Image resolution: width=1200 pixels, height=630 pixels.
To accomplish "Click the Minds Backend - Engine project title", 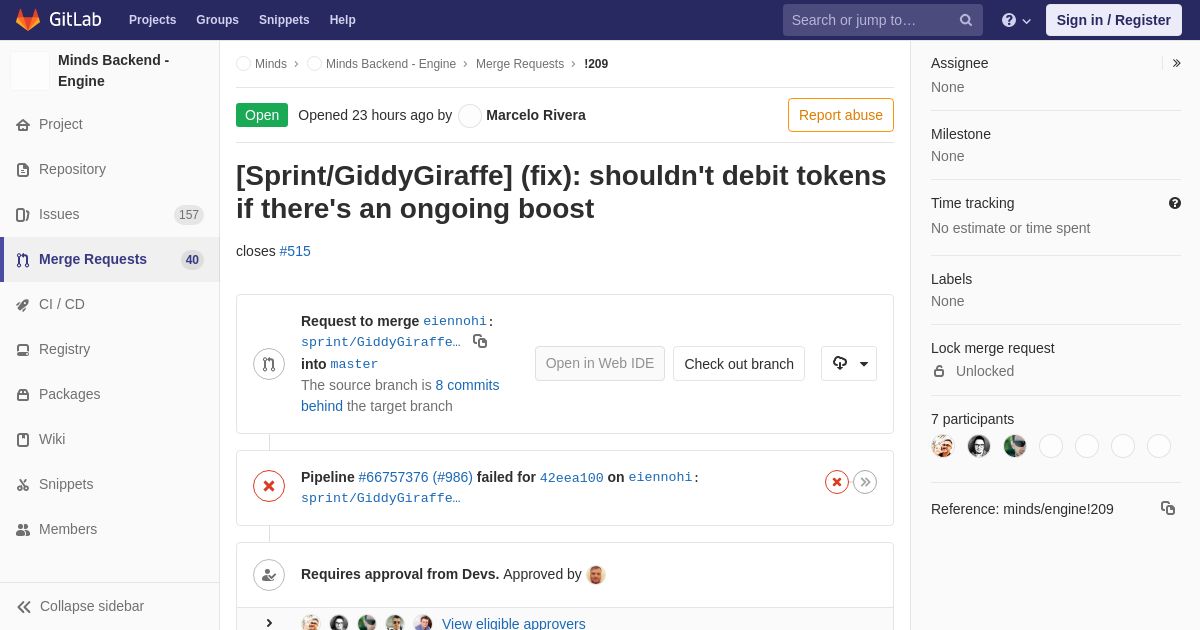I will tap(114, 70).
